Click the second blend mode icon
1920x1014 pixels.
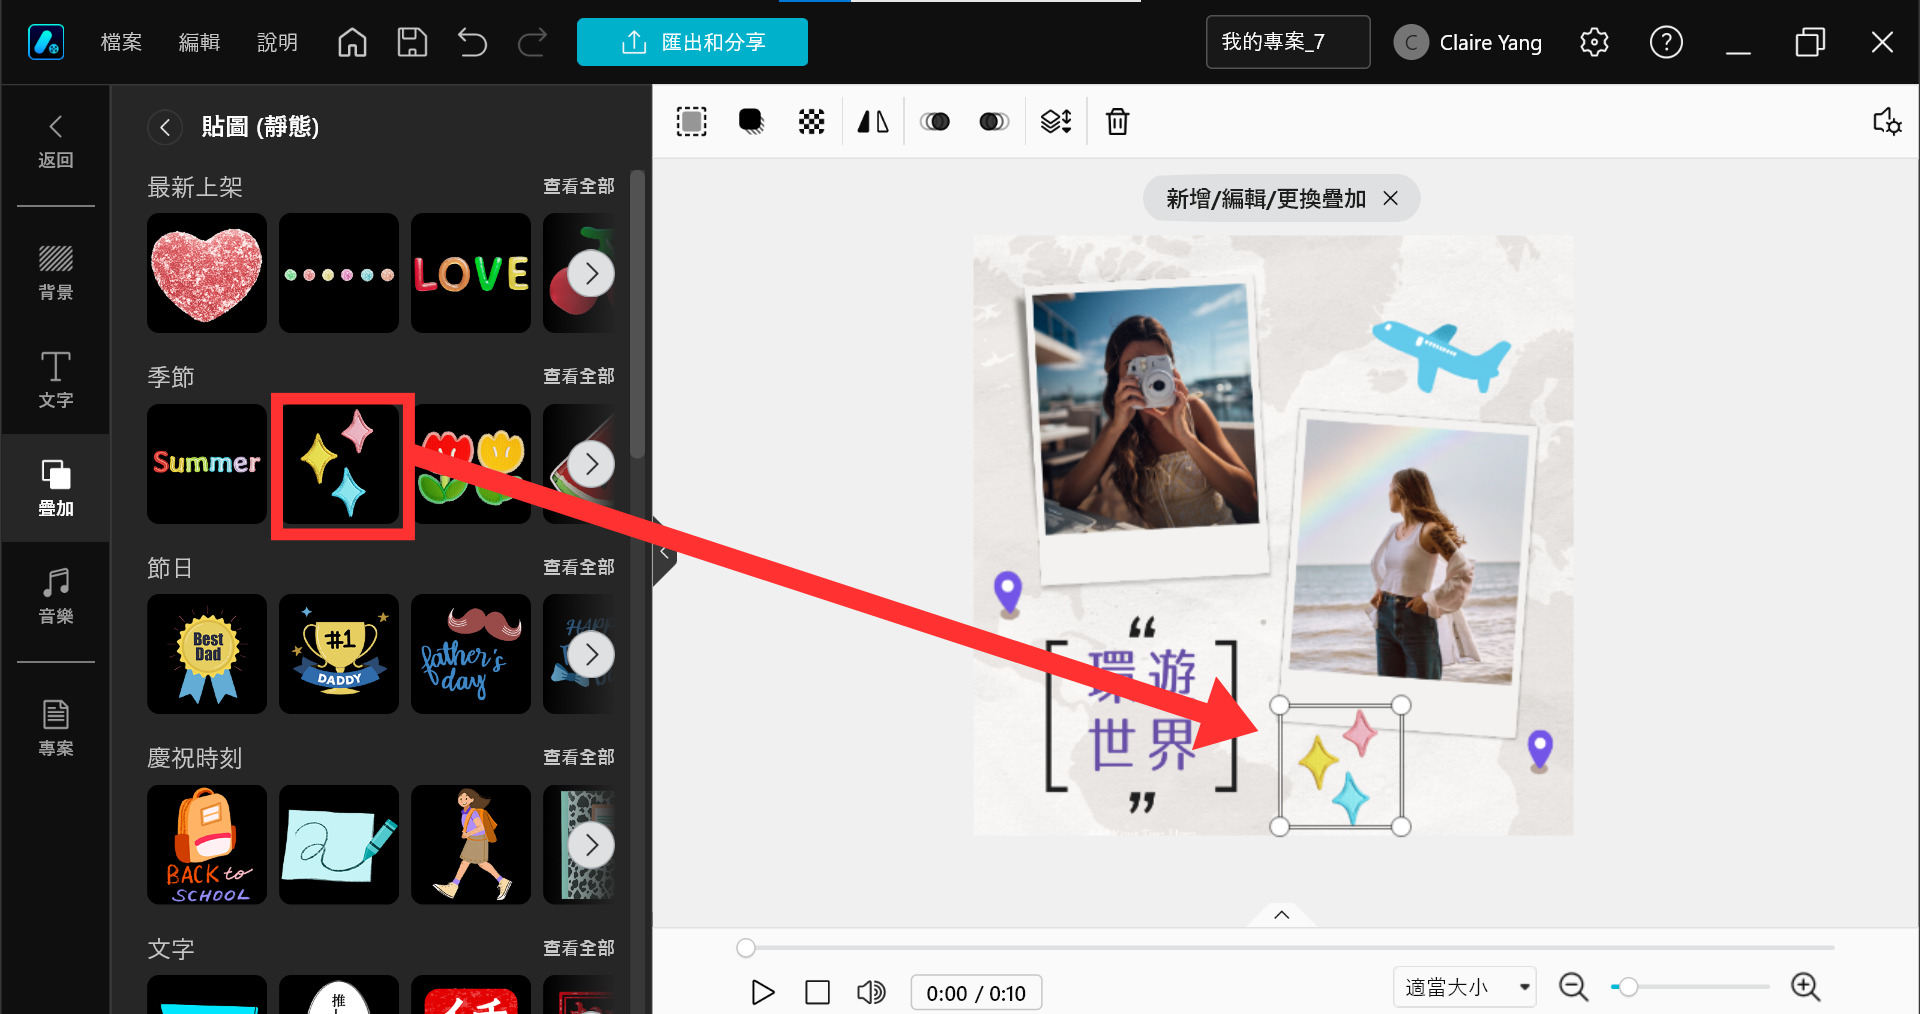pos(994,122)
